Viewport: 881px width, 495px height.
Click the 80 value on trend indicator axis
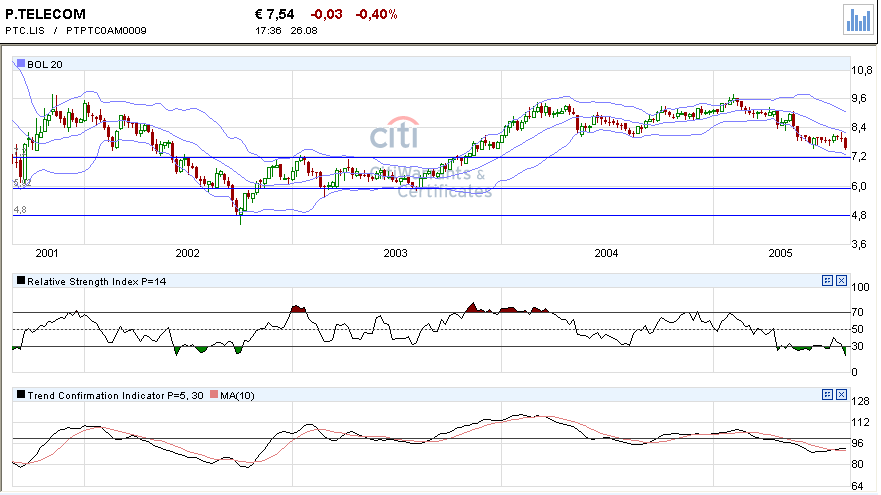[857, 465]
